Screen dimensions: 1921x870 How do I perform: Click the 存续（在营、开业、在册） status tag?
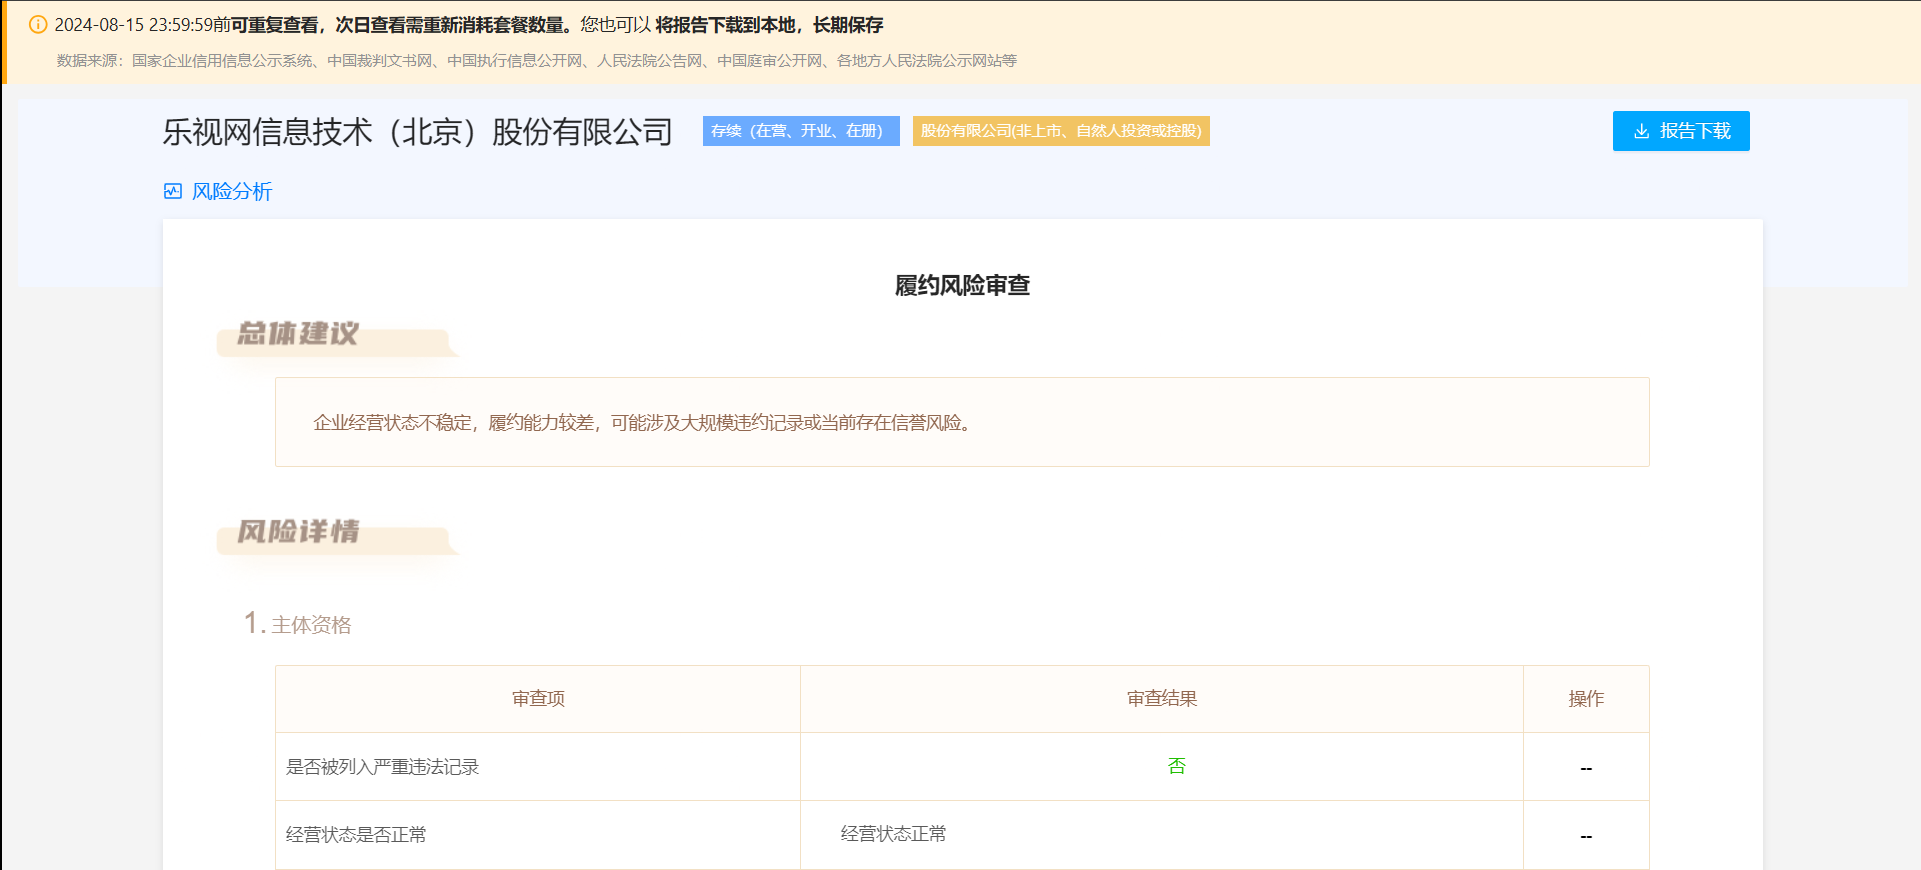(x=801, y=131)
